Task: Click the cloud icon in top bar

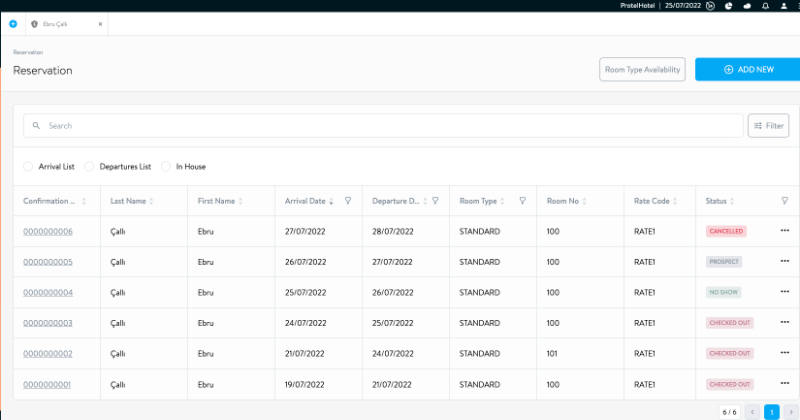Action: click(747, 6)
